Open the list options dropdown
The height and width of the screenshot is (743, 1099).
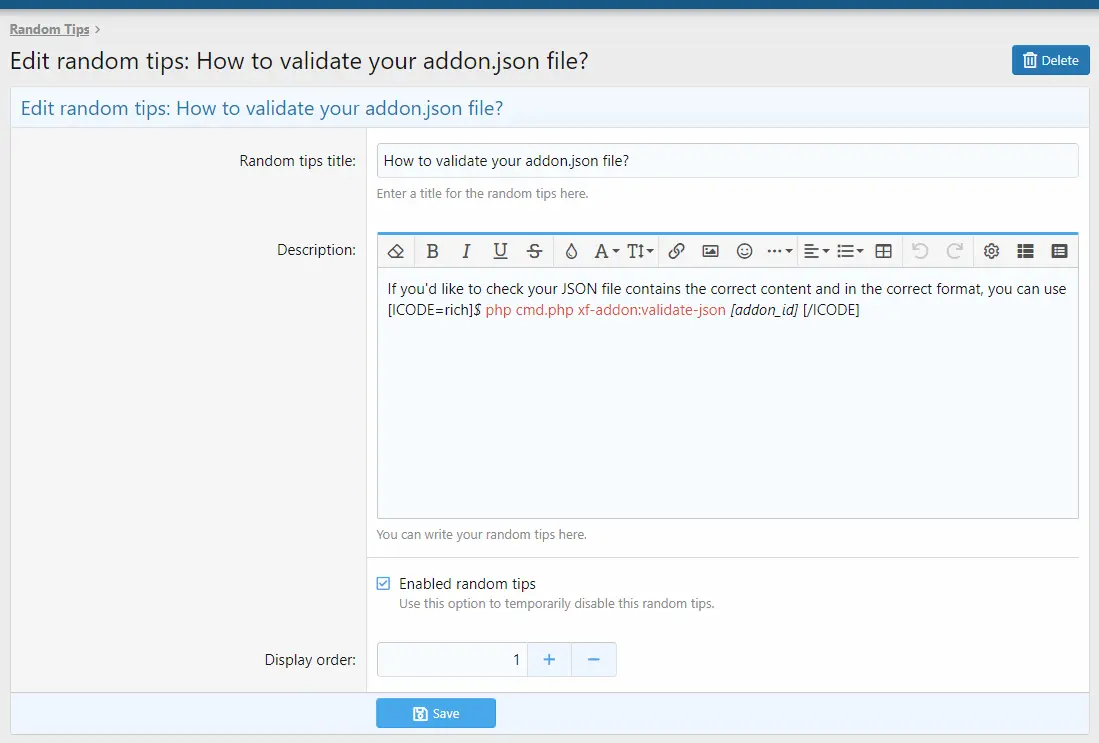850,251
